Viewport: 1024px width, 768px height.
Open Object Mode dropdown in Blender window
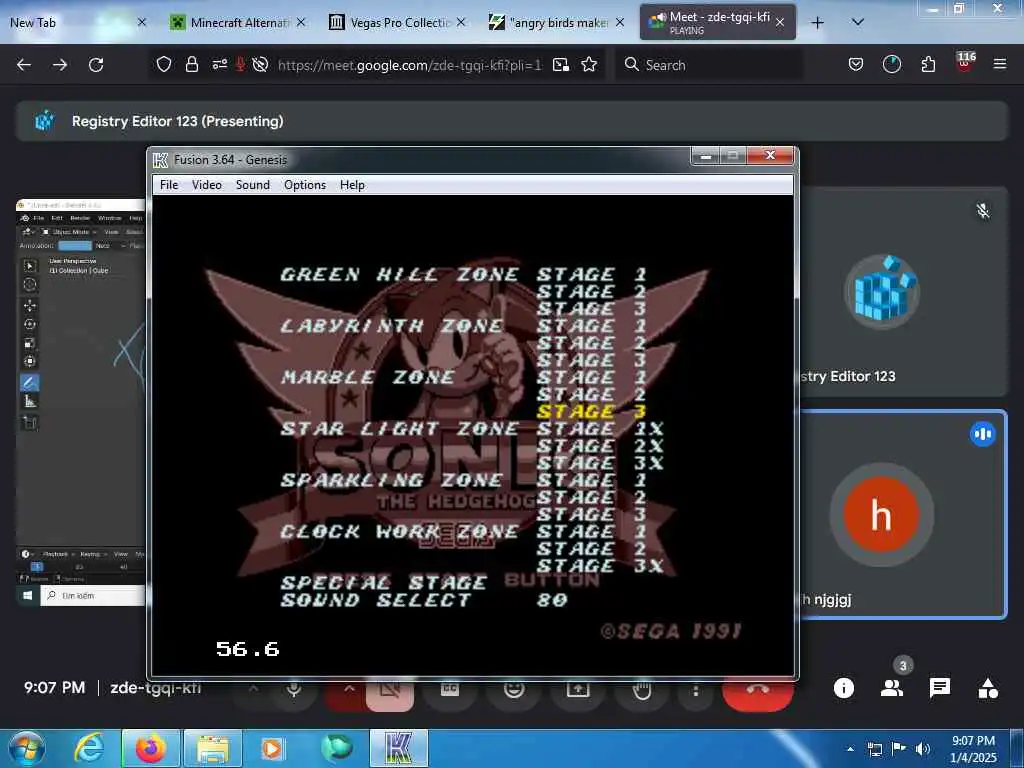[70, 232]
